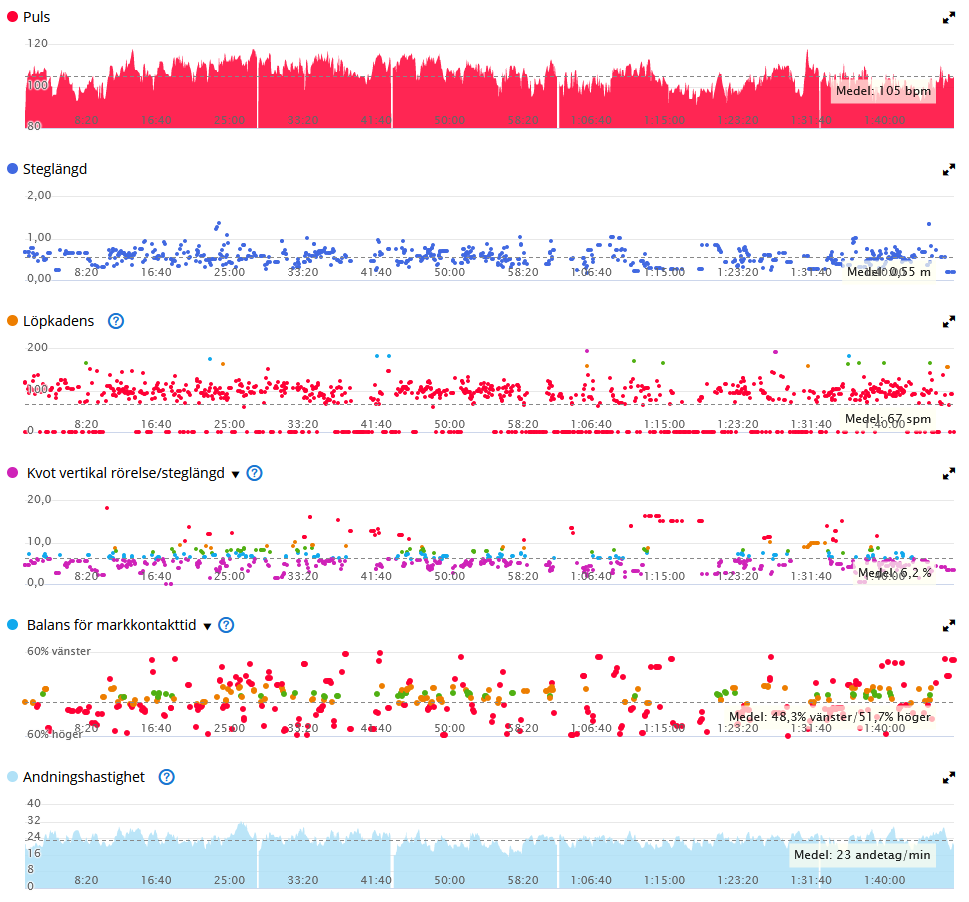This screenshot has height=902, width=969.
Task: Click the orange Löpkadens legend dot
Action: pos(12,321)
